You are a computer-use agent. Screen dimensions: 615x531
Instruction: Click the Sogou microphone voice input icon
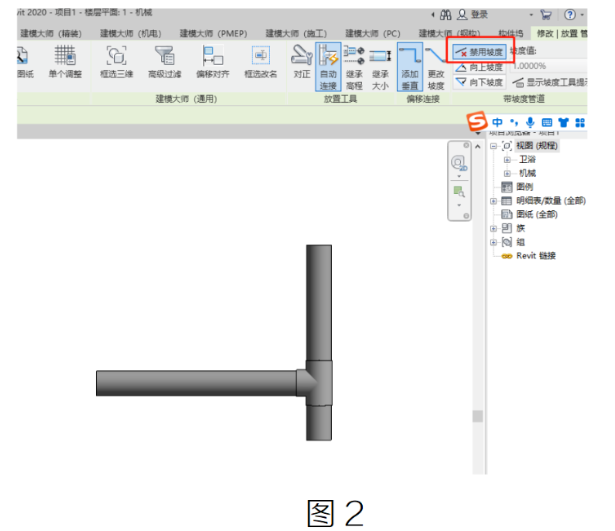(x=530, y=122)
